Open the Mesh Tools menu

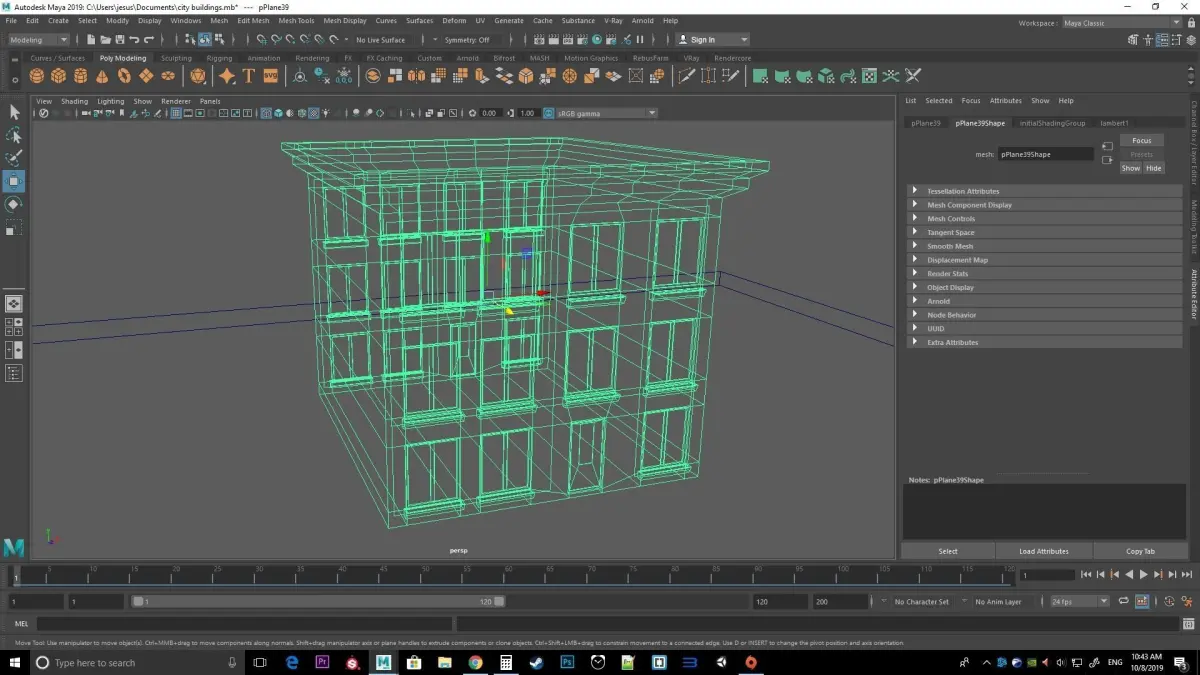click(296, 20)
